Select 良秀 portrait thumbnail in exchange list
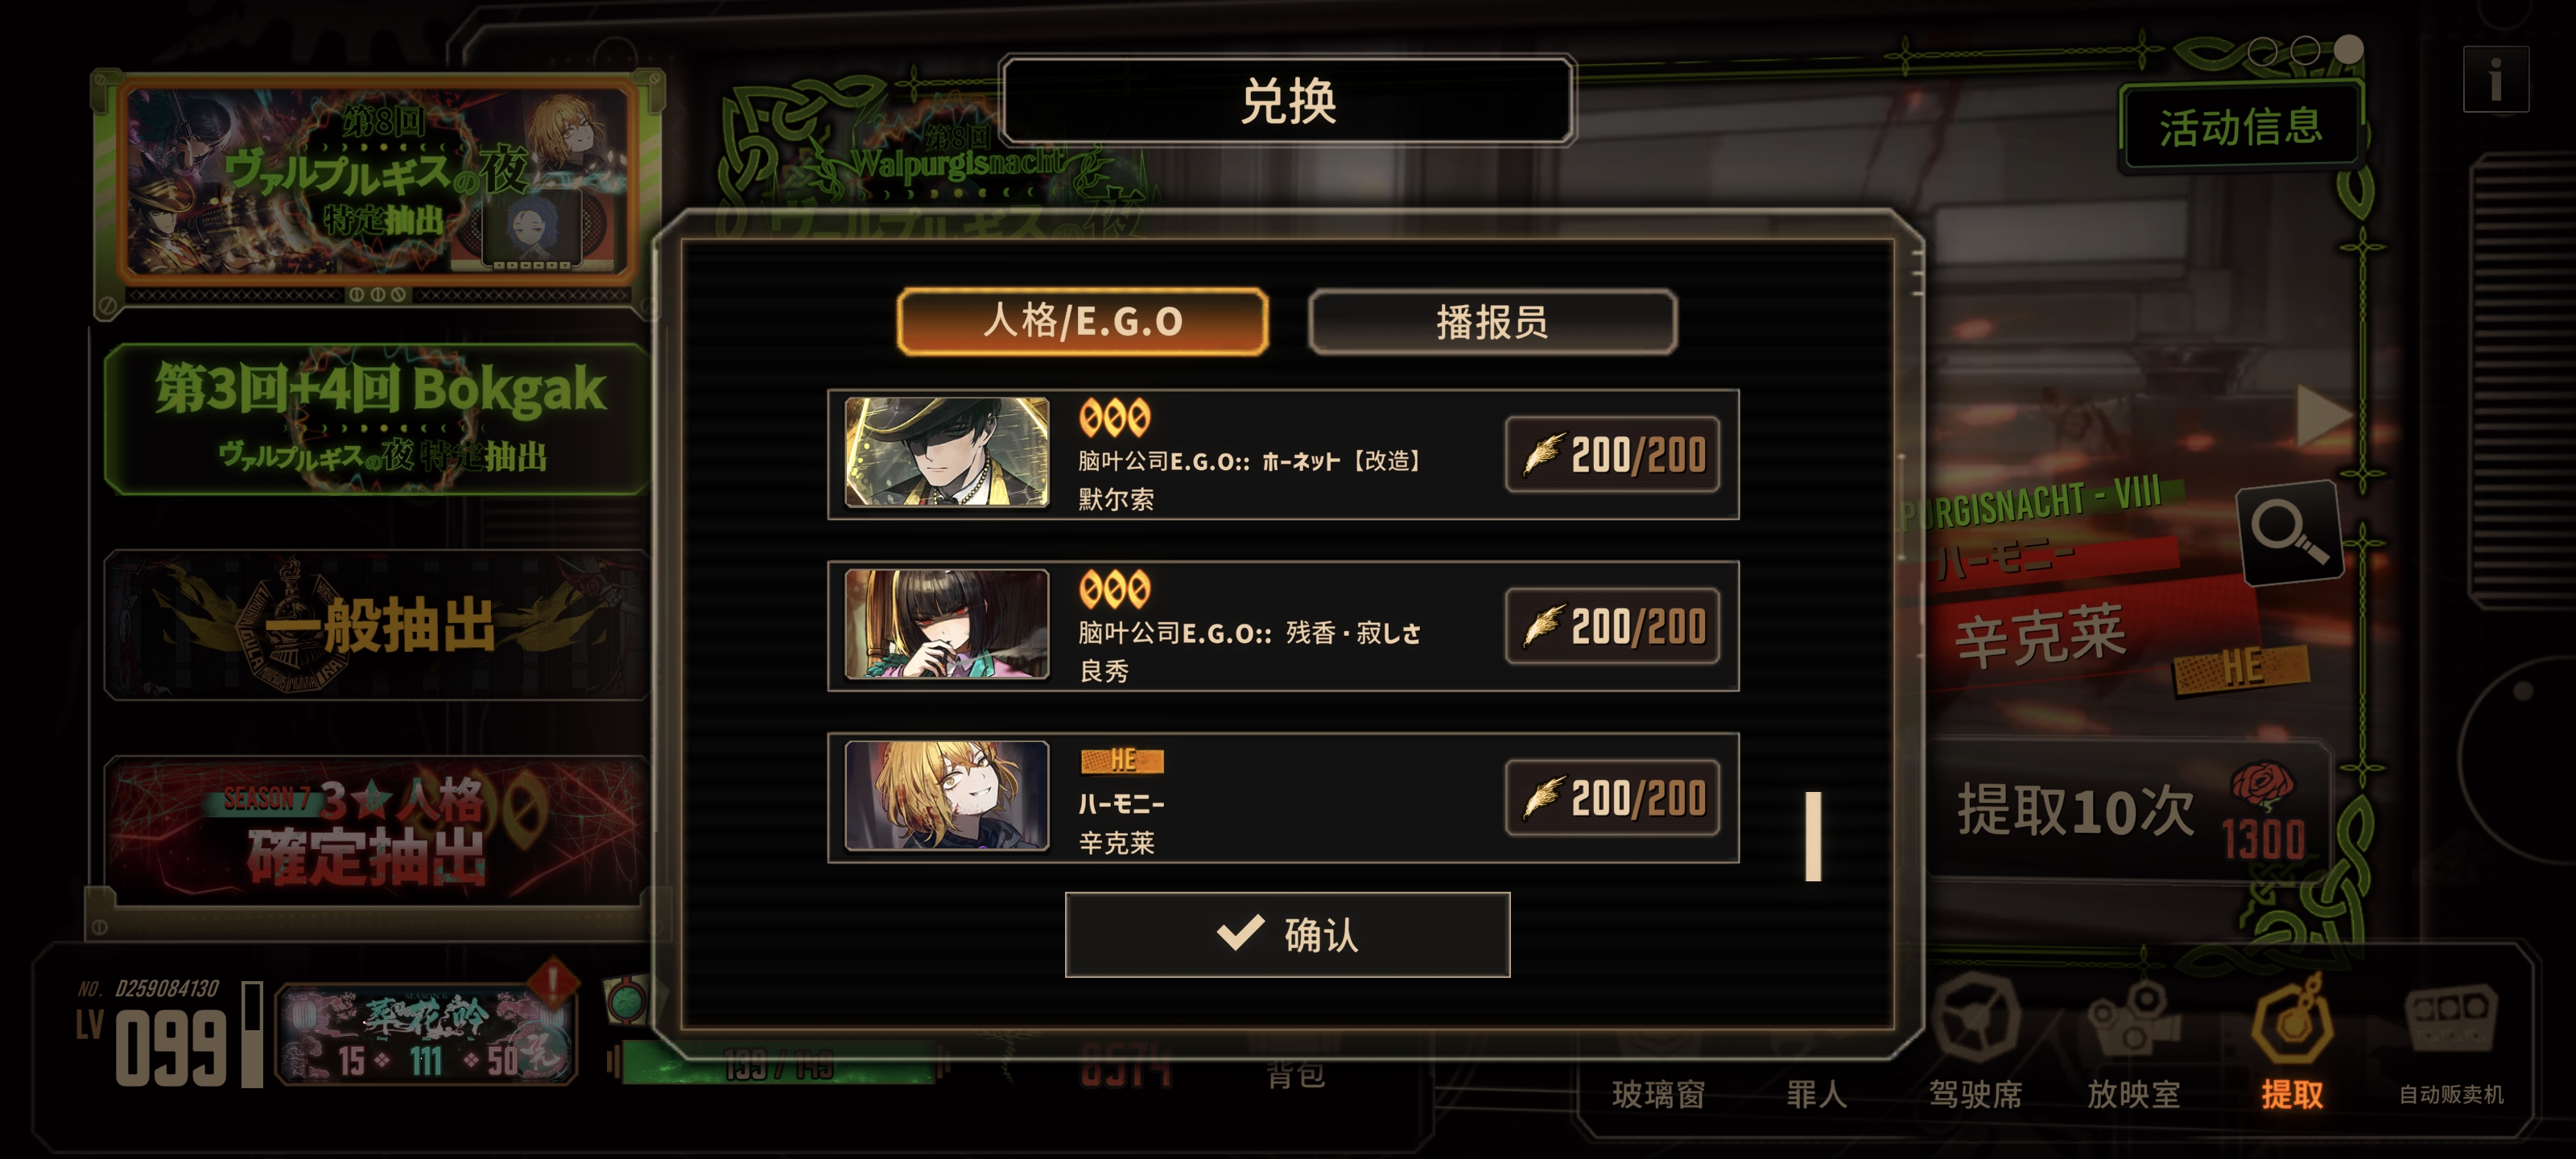This screenshot has width=2576, height=1159. point(946,625)
